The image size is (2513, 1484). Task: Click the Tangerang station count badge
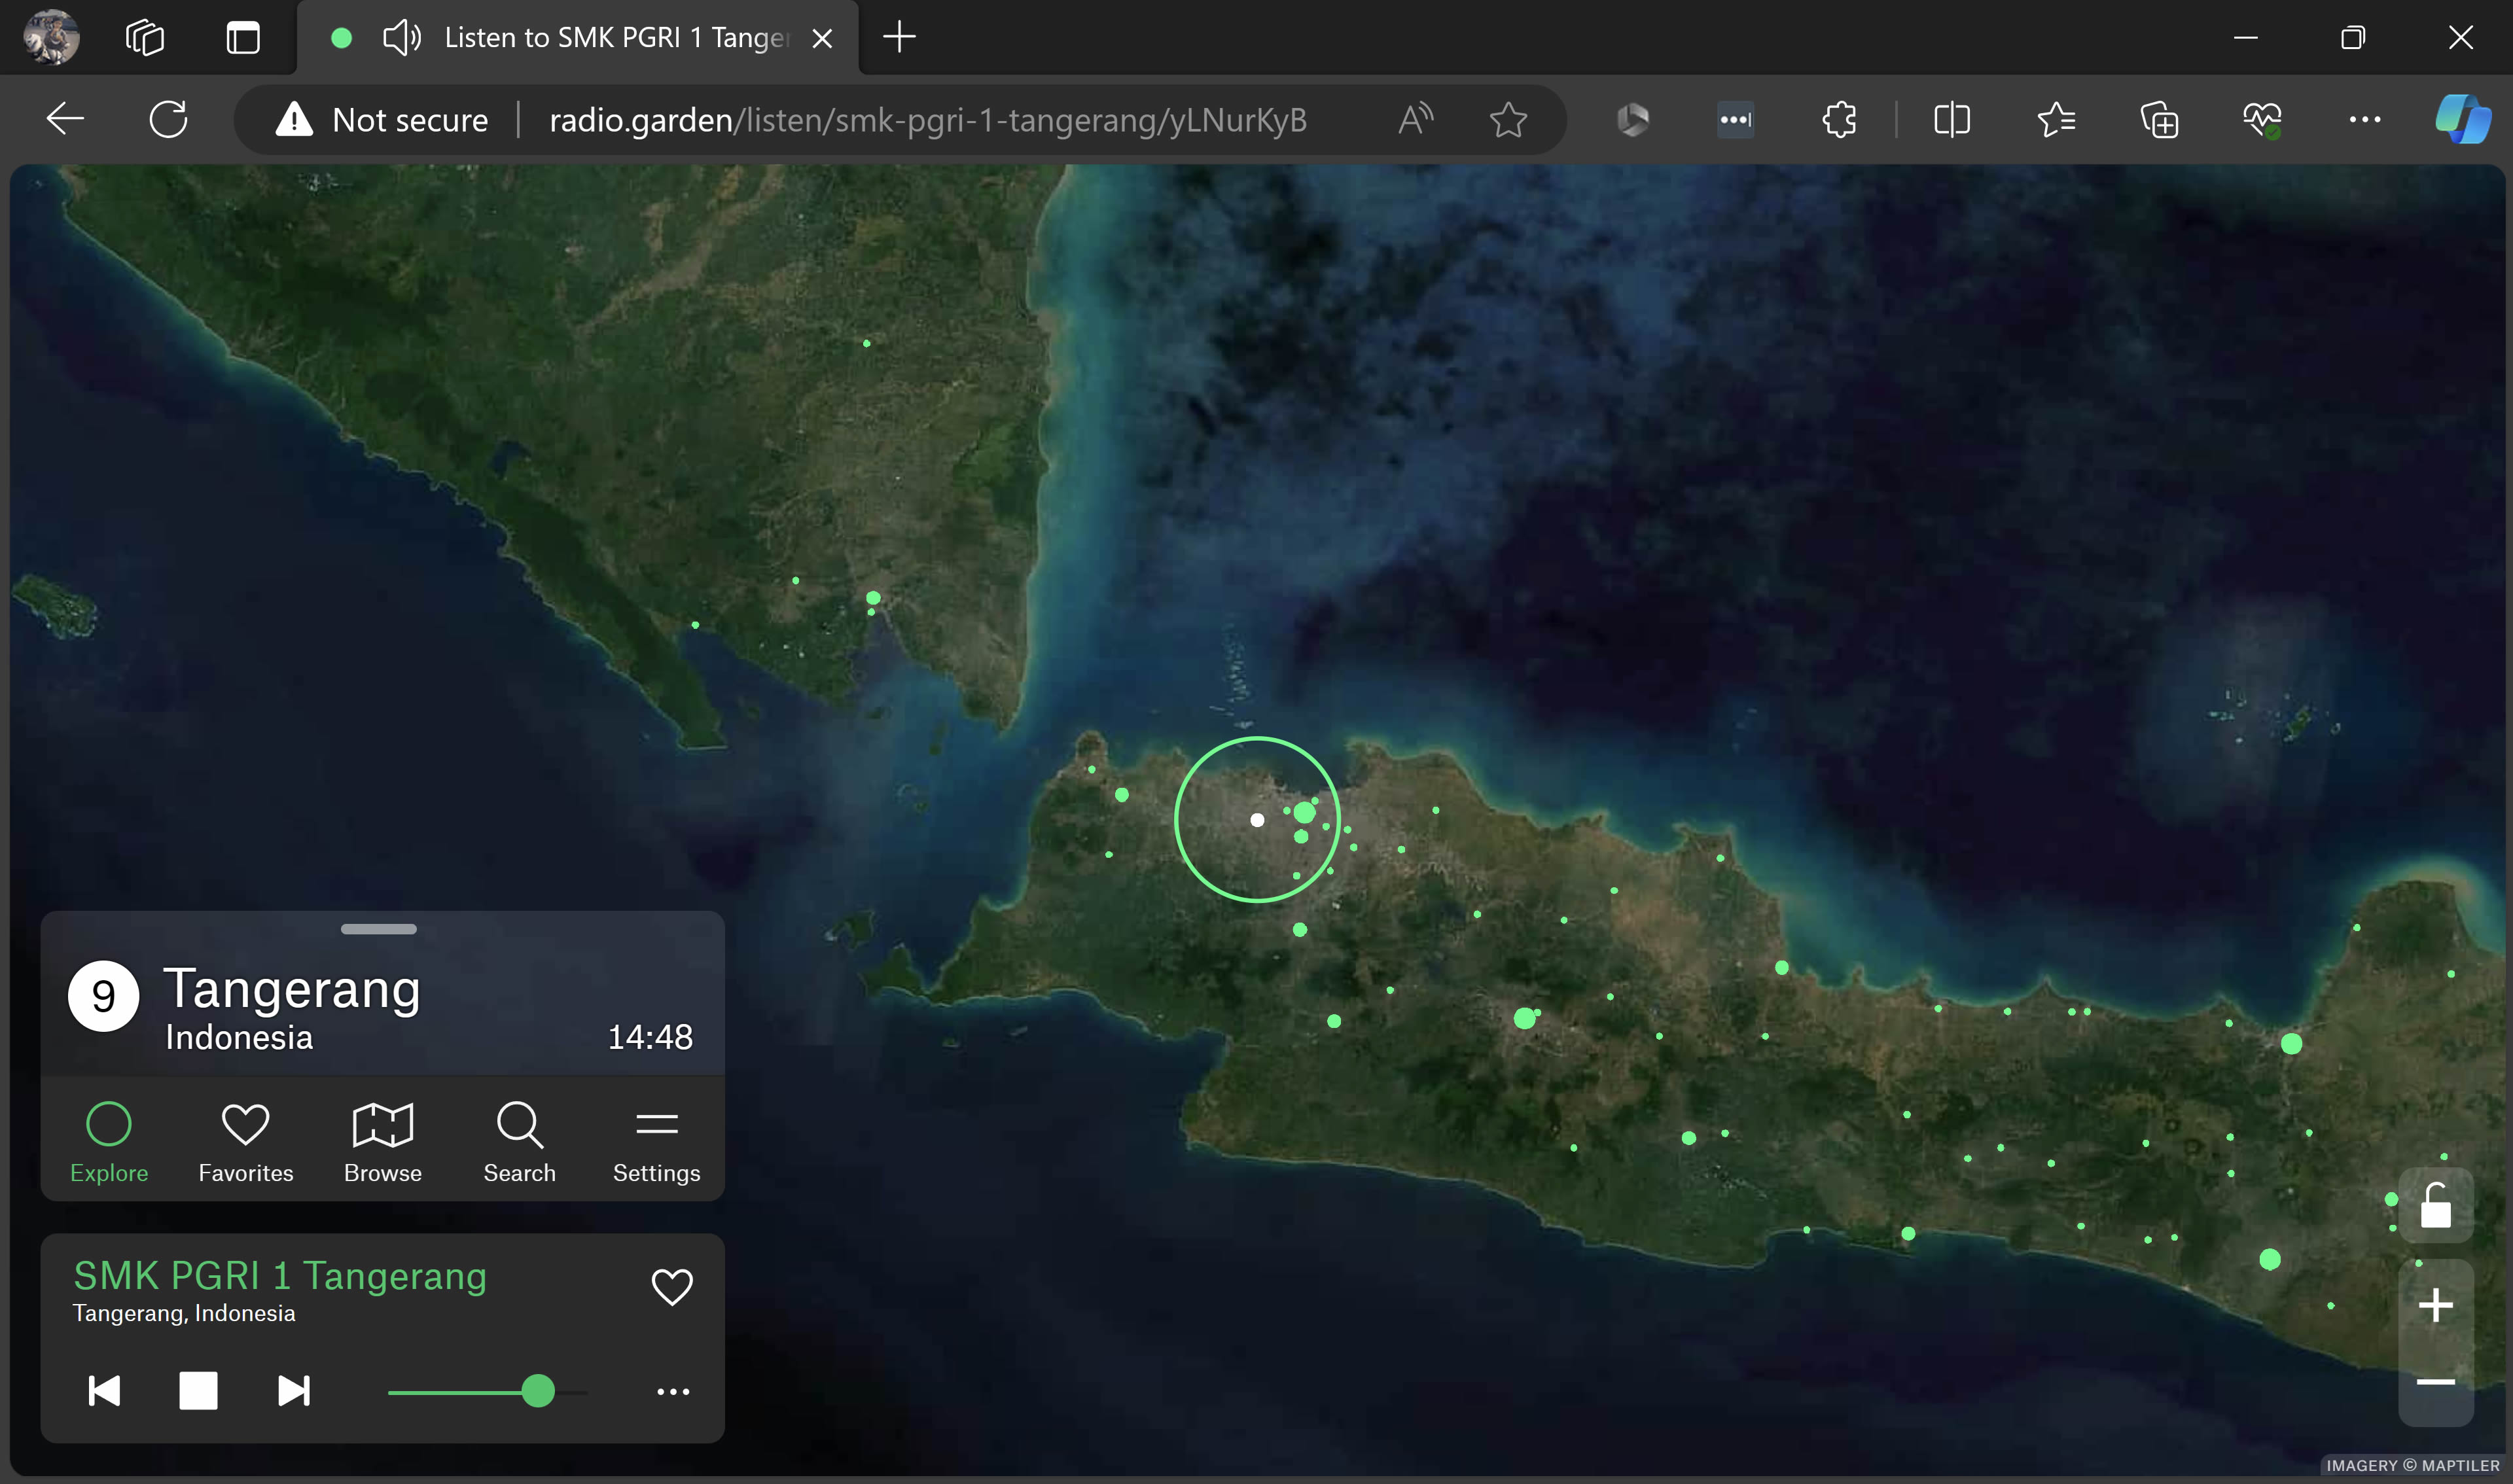[103, 996]
